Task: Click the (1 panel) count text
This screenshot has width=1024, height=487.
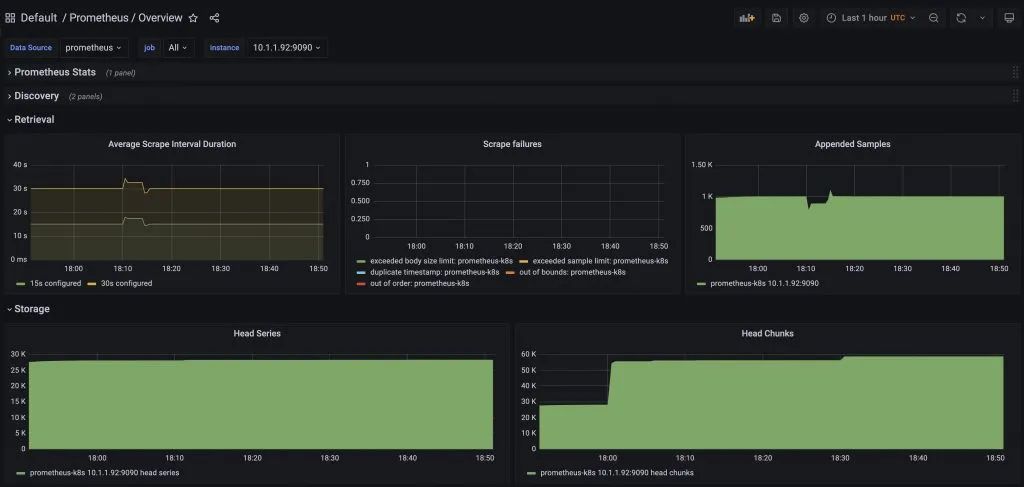Action: [x=120, y=73]
